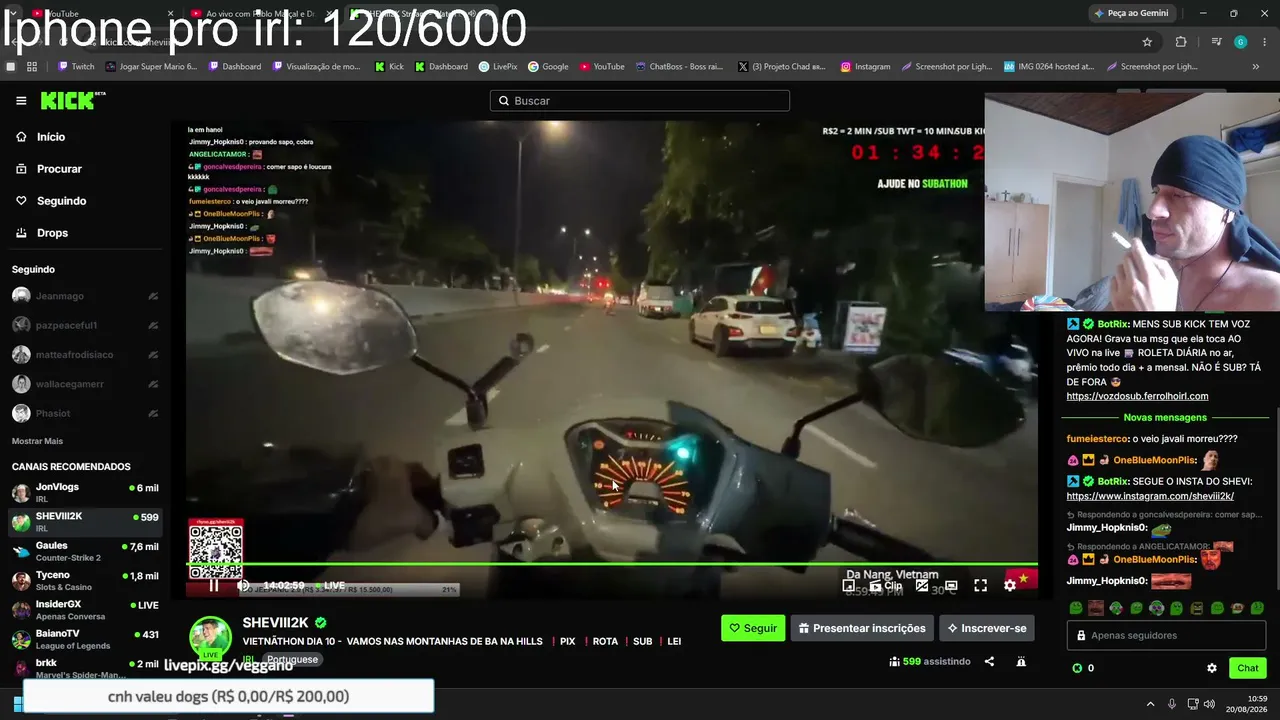Toggle theater mode in the player

click(951, 586)
